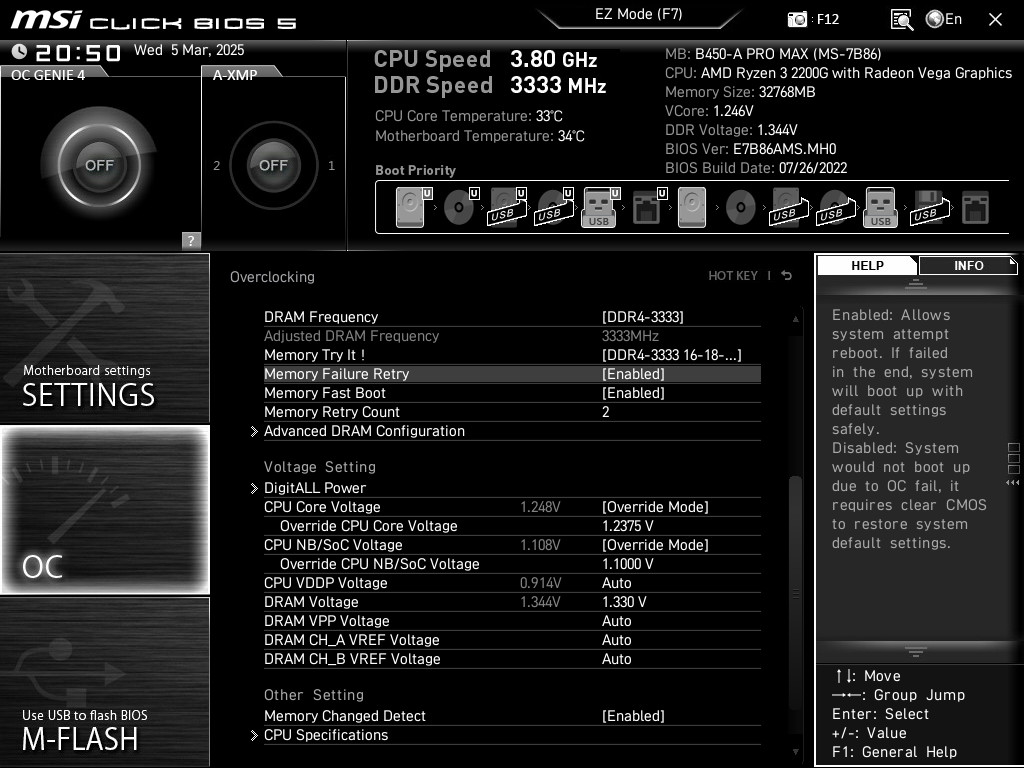The height and width of the screenshot is (768, 1024).
Task: Open the SETTINGS motherboard settings section
Action: click(x=104, y=338)
